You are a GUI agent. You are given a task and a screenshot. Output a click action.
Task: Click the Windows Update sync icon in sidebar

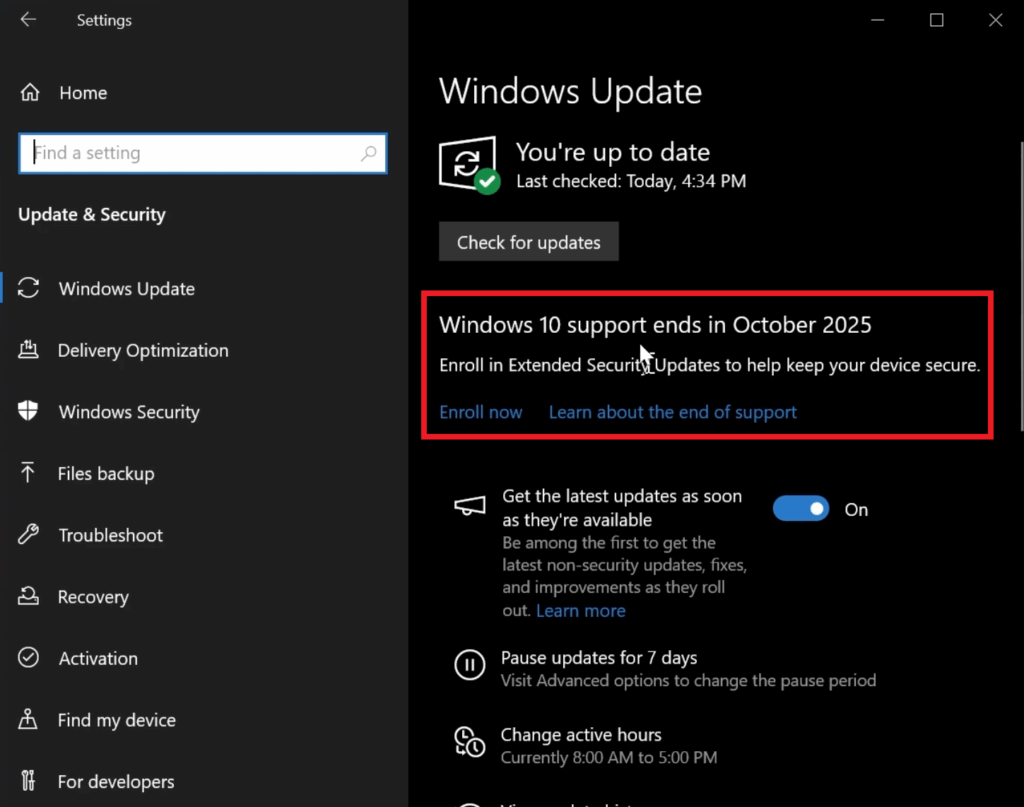(x=29, y=289)
